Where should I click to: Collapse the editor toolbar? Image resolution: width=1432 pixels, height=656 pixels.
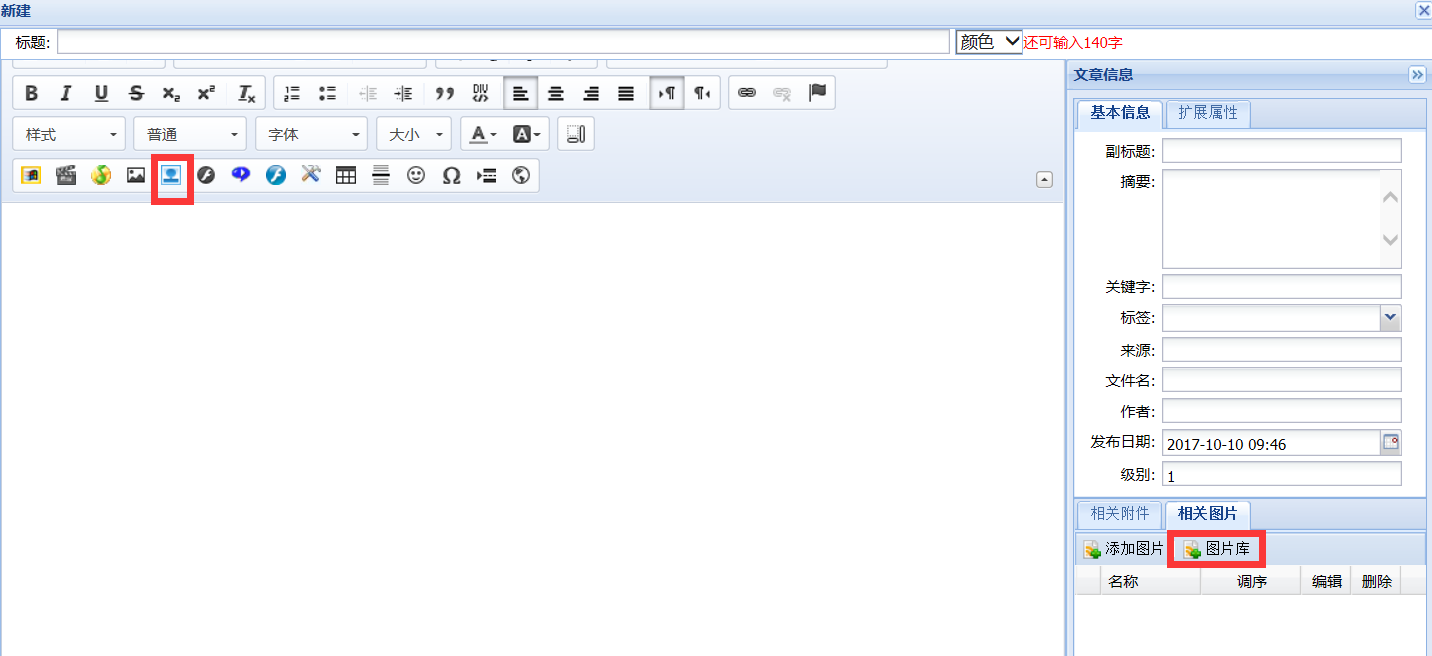click(x=1044, y=180)
